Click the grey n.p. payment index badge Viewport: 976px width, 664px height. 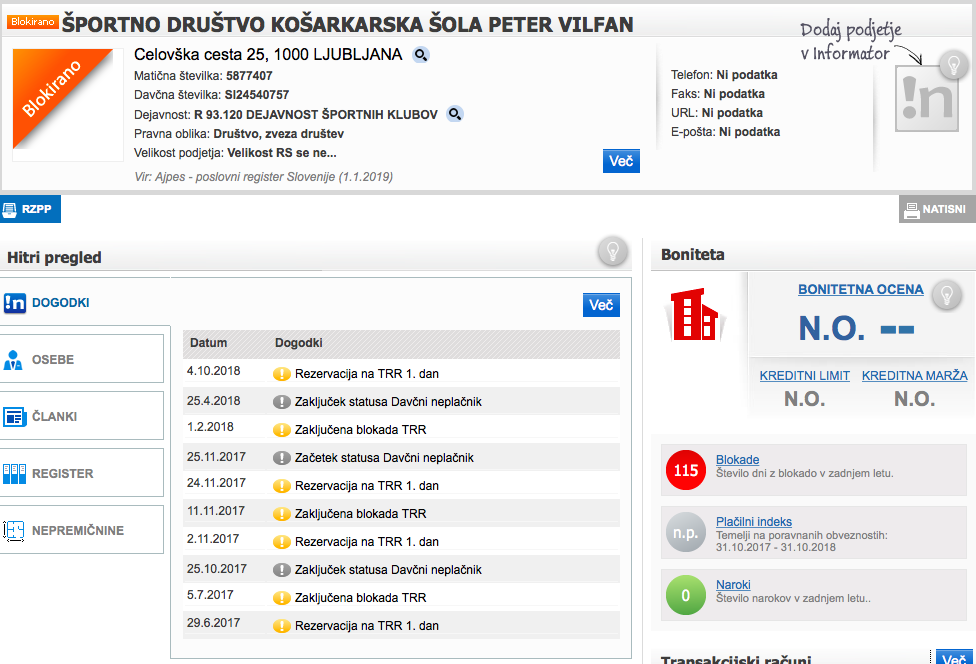click(x=686, y=533)
